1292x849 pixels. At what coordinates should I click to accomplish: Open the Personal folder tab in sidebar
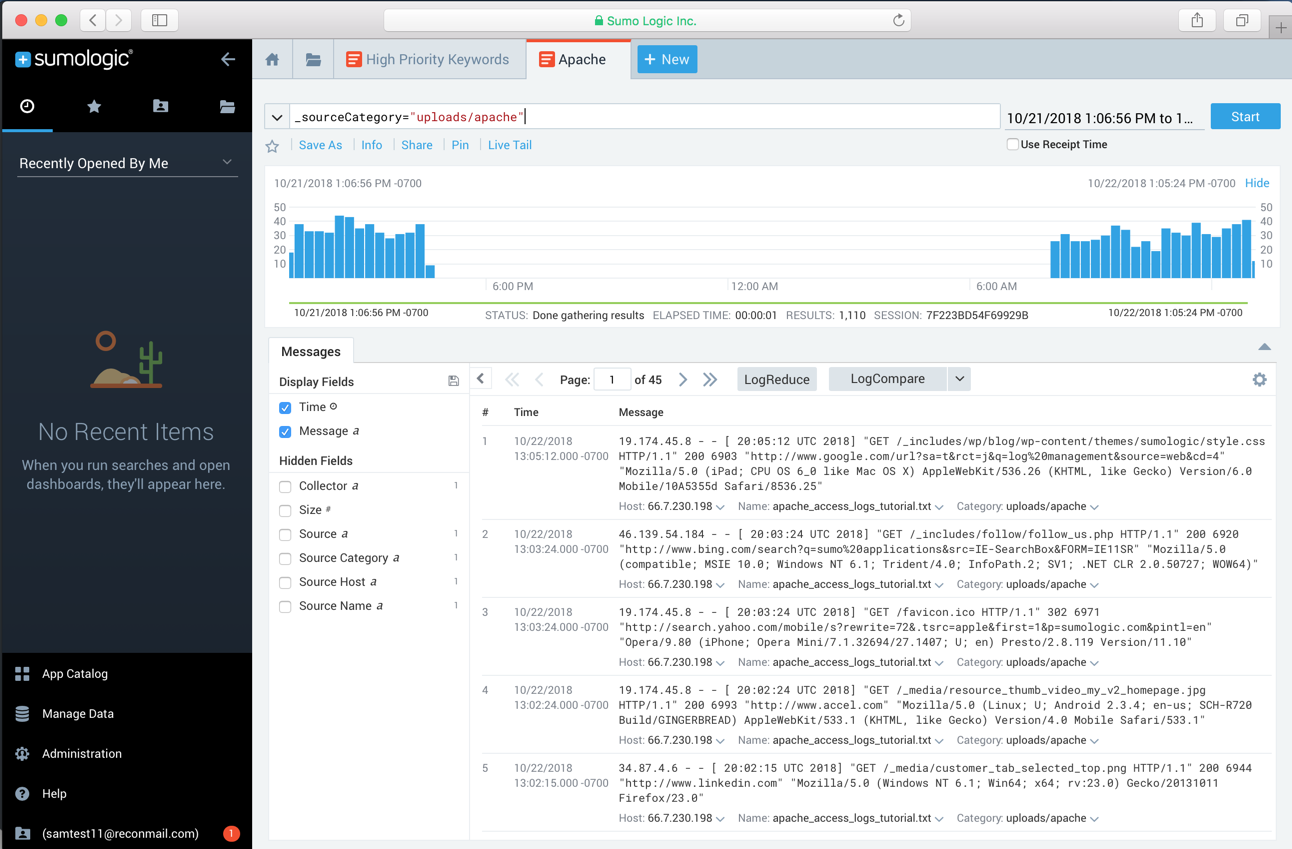(160, 106)
